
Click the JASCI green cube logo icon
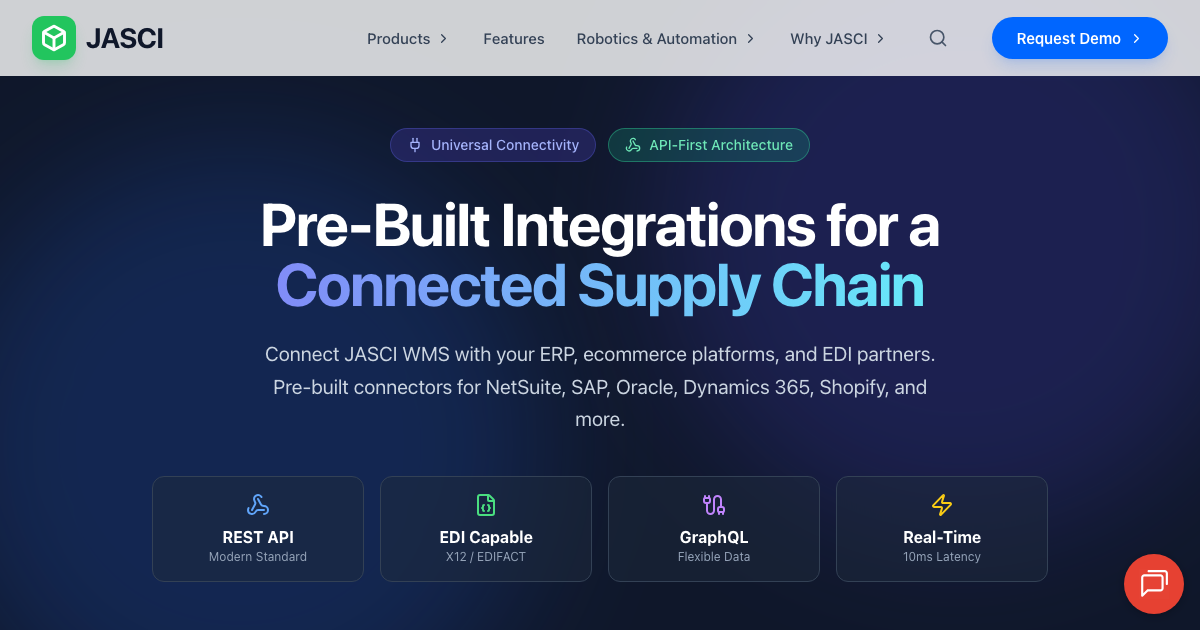(54, 38)
